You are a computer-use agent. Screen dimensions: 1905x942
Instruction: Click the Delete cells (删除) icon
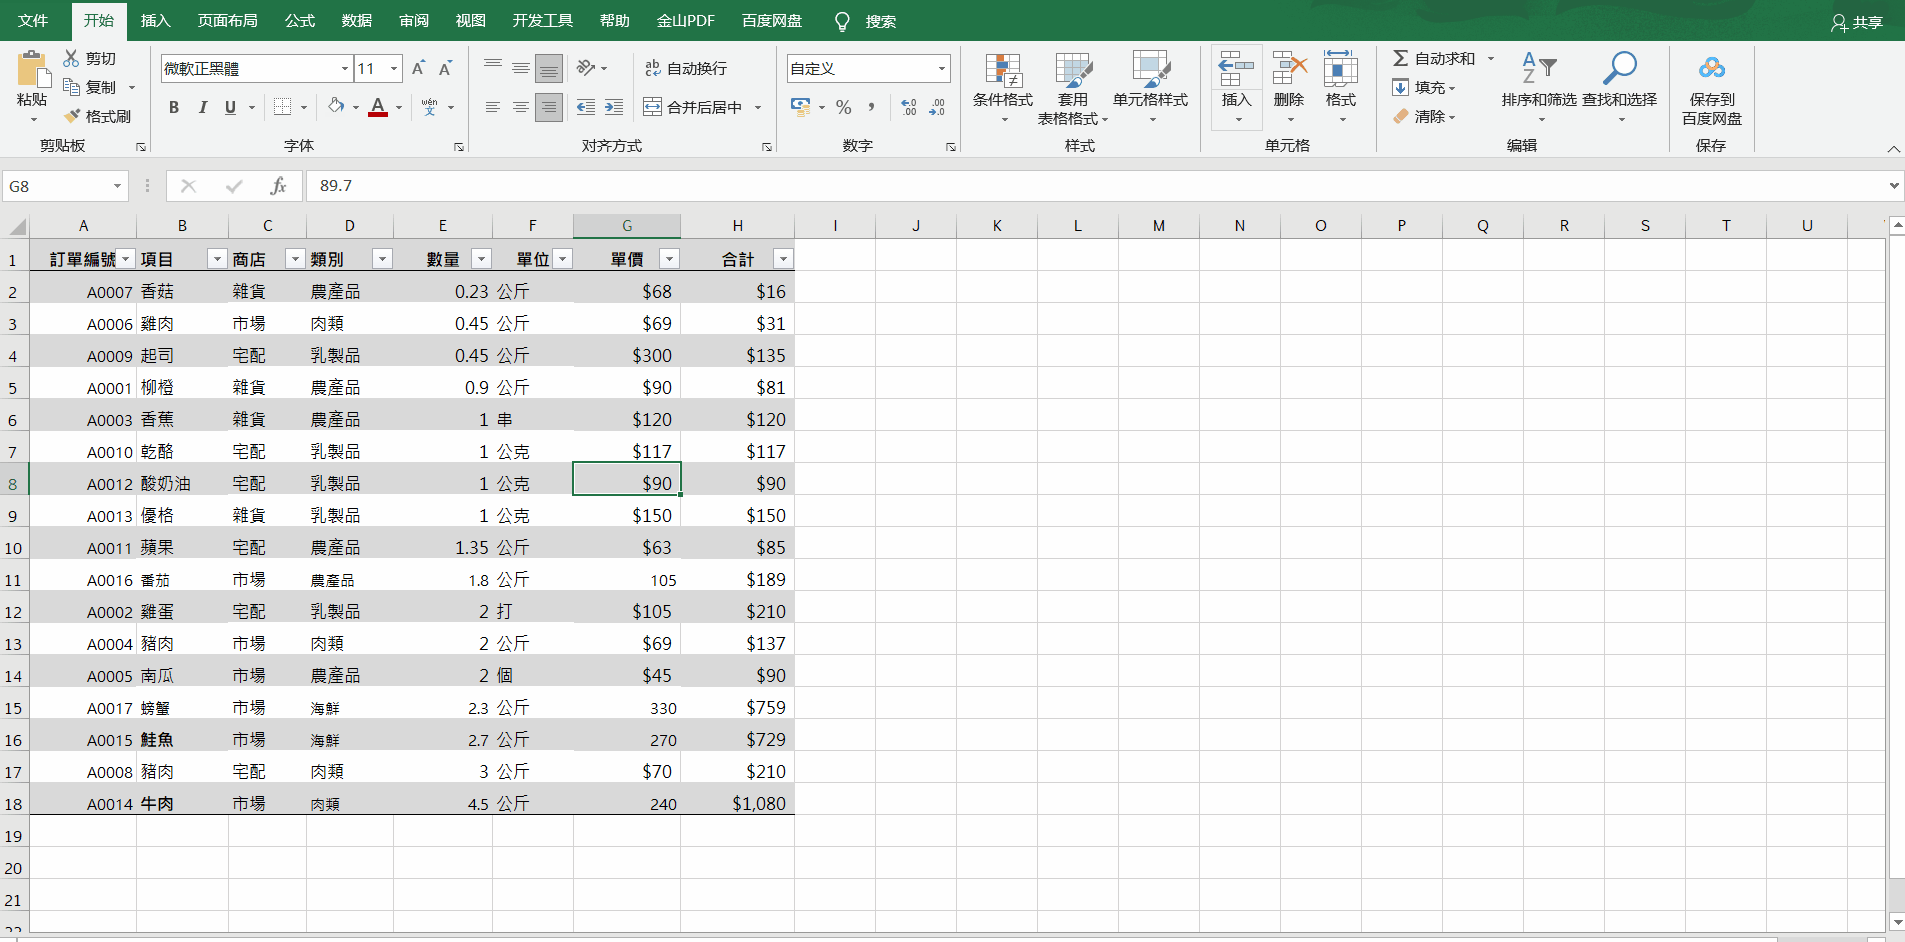tap(1289, 69)
